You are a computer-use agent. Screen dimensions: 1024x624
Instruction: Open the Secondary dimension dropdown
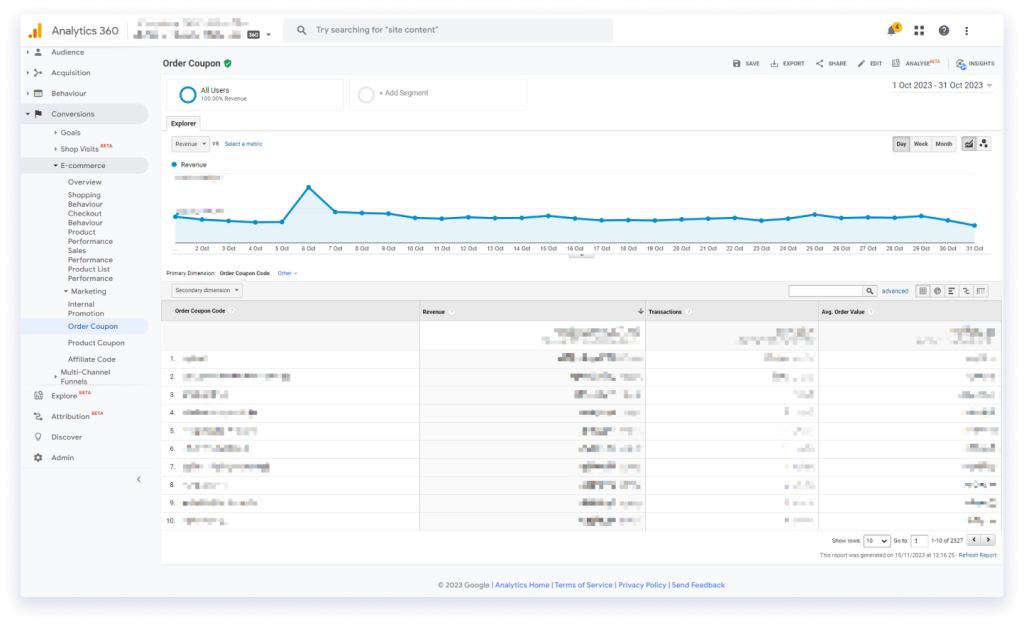coord(206,289)
